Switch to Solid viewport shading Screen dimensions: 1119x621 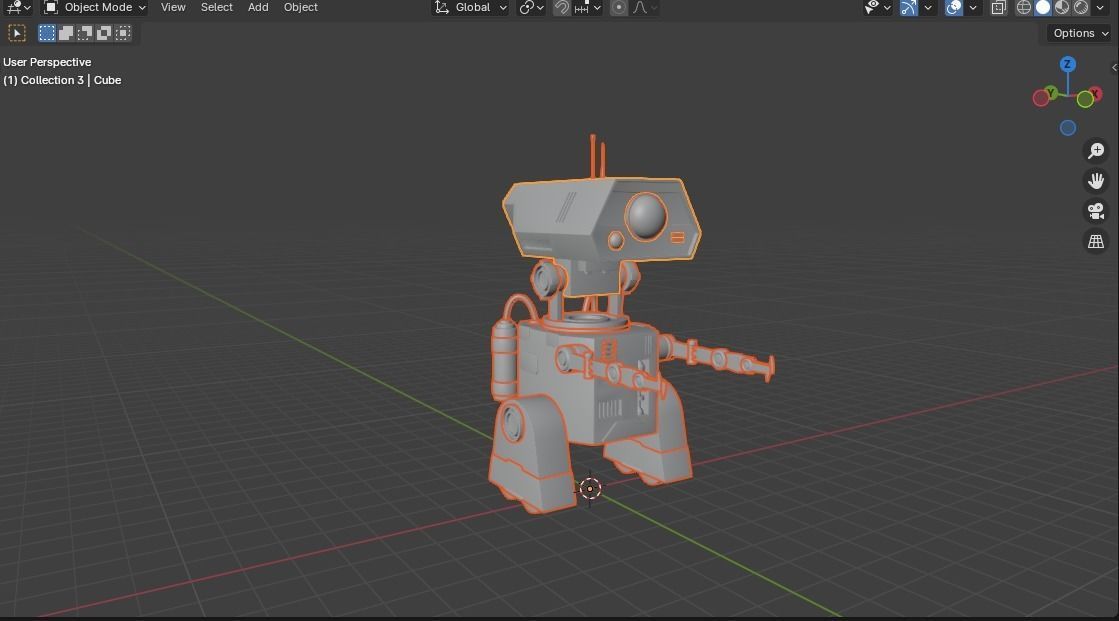click(x=1043, y=8)
